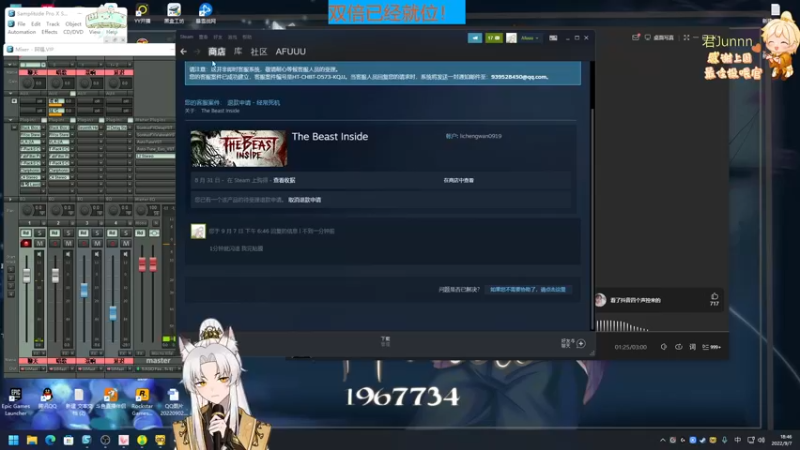Open the Edit menu in Samplitude
Image resolution: width=800 pixels, height=450 pixels.
click(x=35, y=24)
